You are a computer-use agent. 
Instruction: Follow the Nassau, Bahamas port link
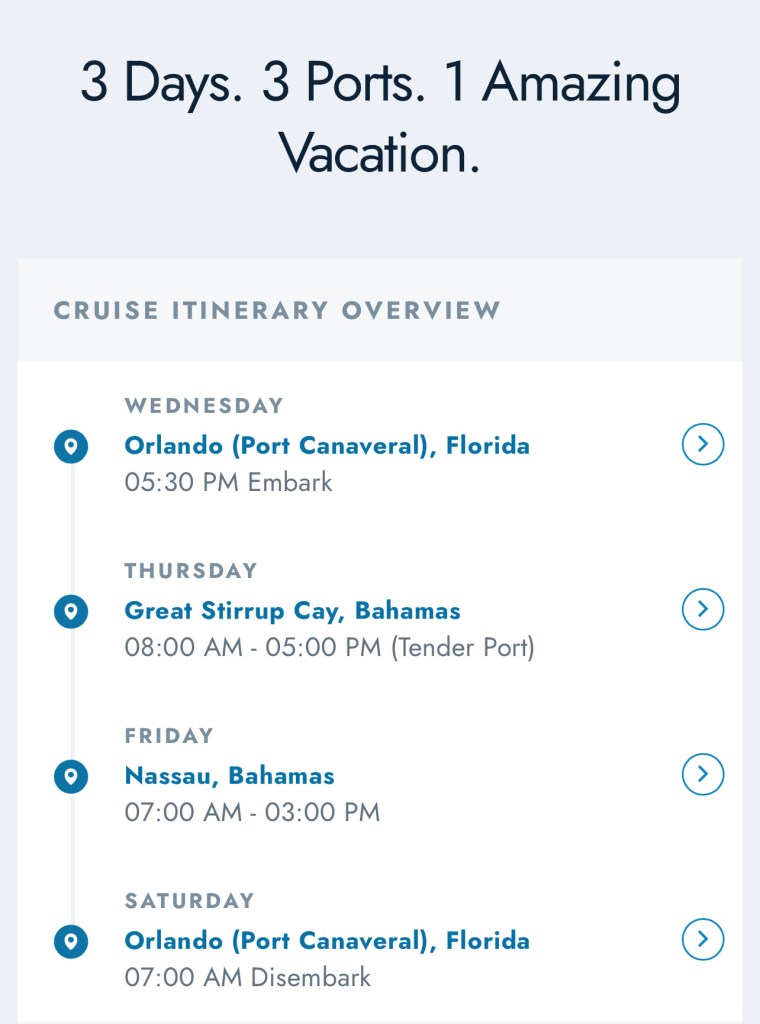click(229, 776)
